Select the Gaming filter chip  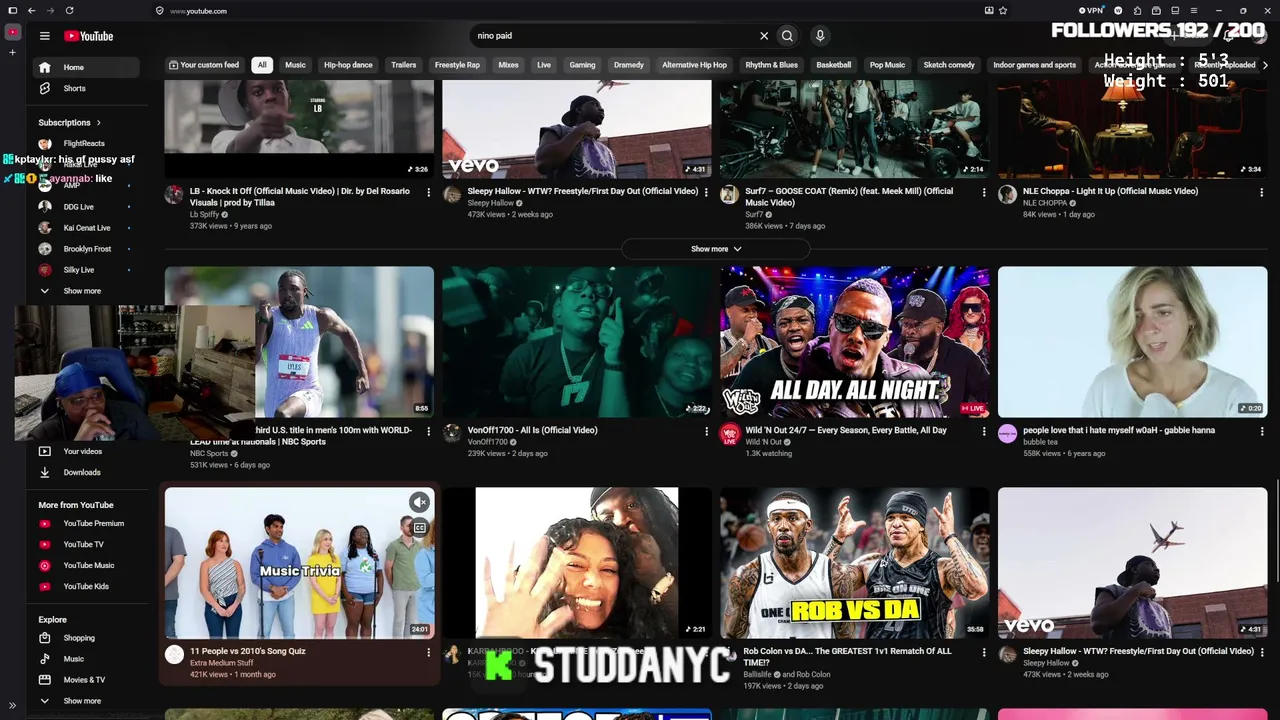pyautogui.click(x=582, y=65)
